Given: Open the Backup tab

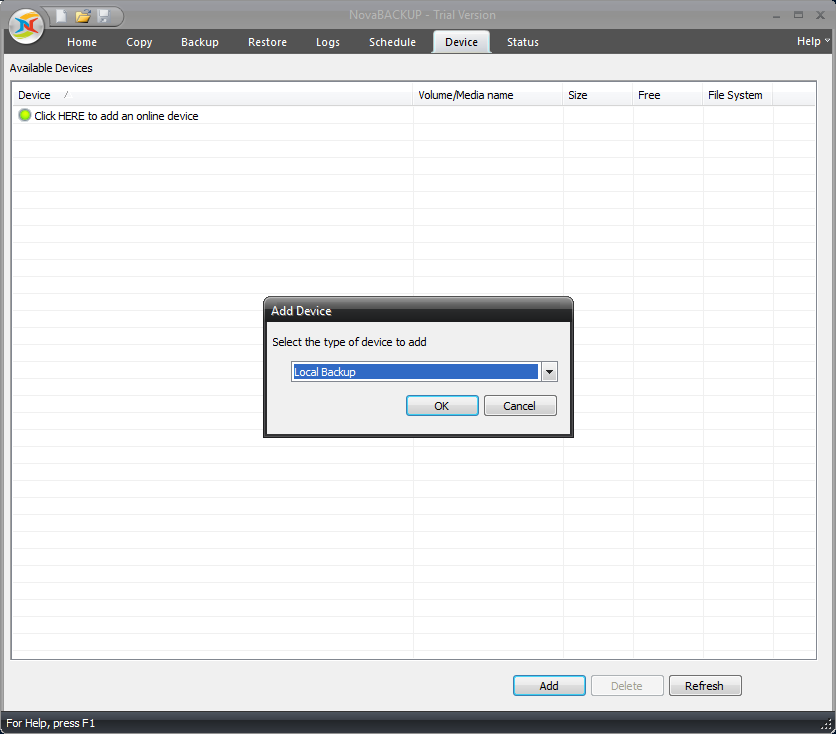Looking at the screenshot, I should [199, 42].
